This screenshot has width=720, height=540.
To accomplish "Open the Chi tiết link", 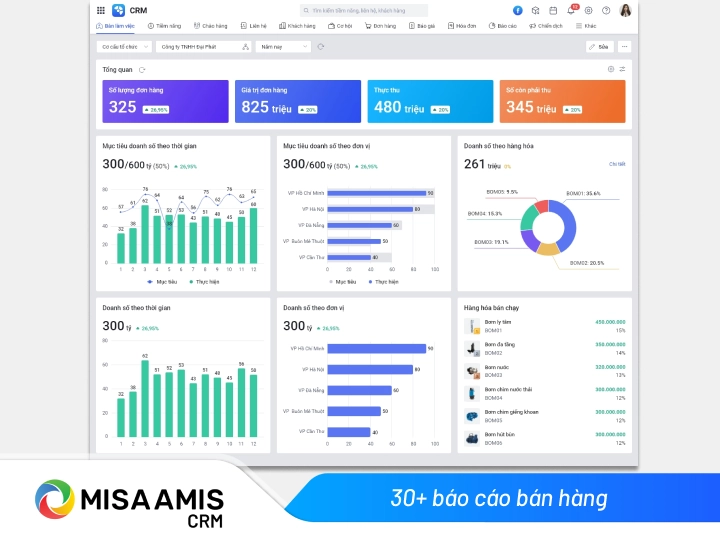I will point(617,164).
